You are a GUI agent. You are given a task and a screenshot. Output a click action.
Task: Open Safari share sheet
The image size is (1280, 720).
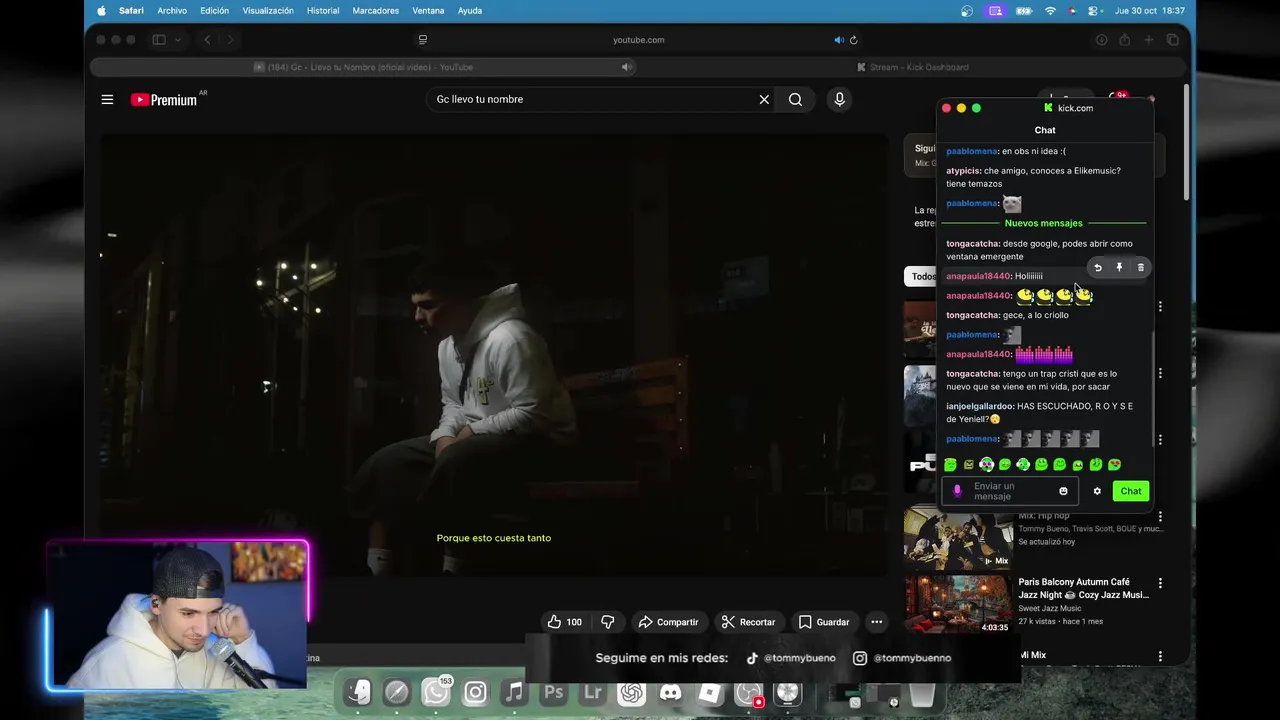pyautogui.click(x=1125, y=40)
